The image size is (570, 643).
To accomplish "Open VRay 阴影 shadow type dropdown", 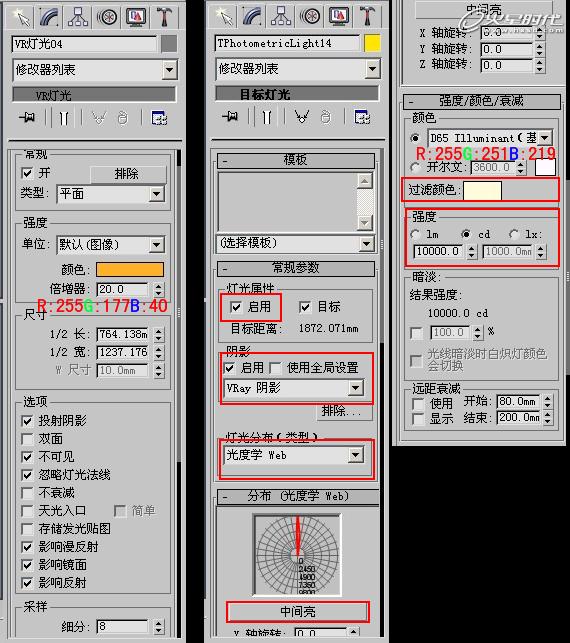I will pos(294,388).
